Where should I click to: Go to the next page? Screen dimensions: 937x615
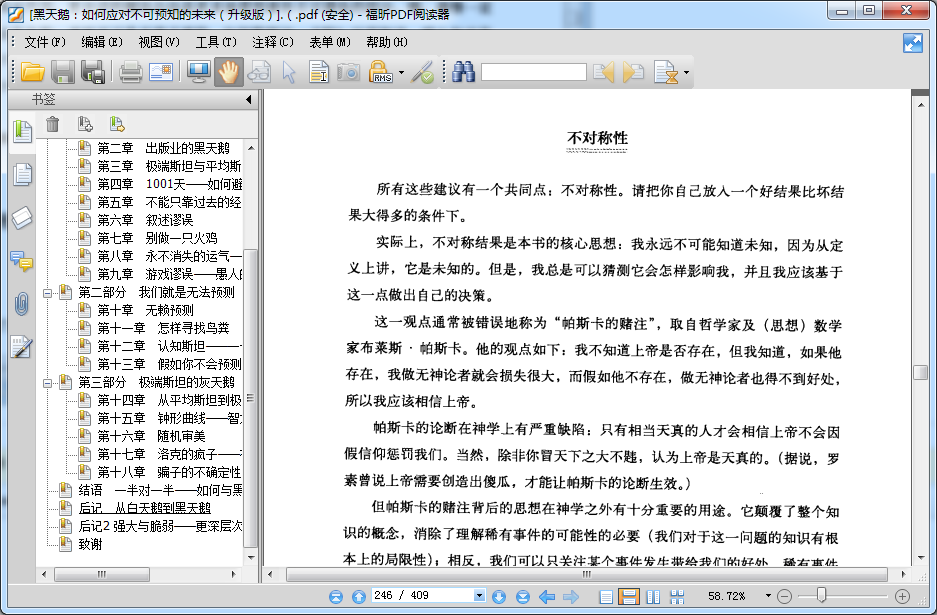point(499,596)
